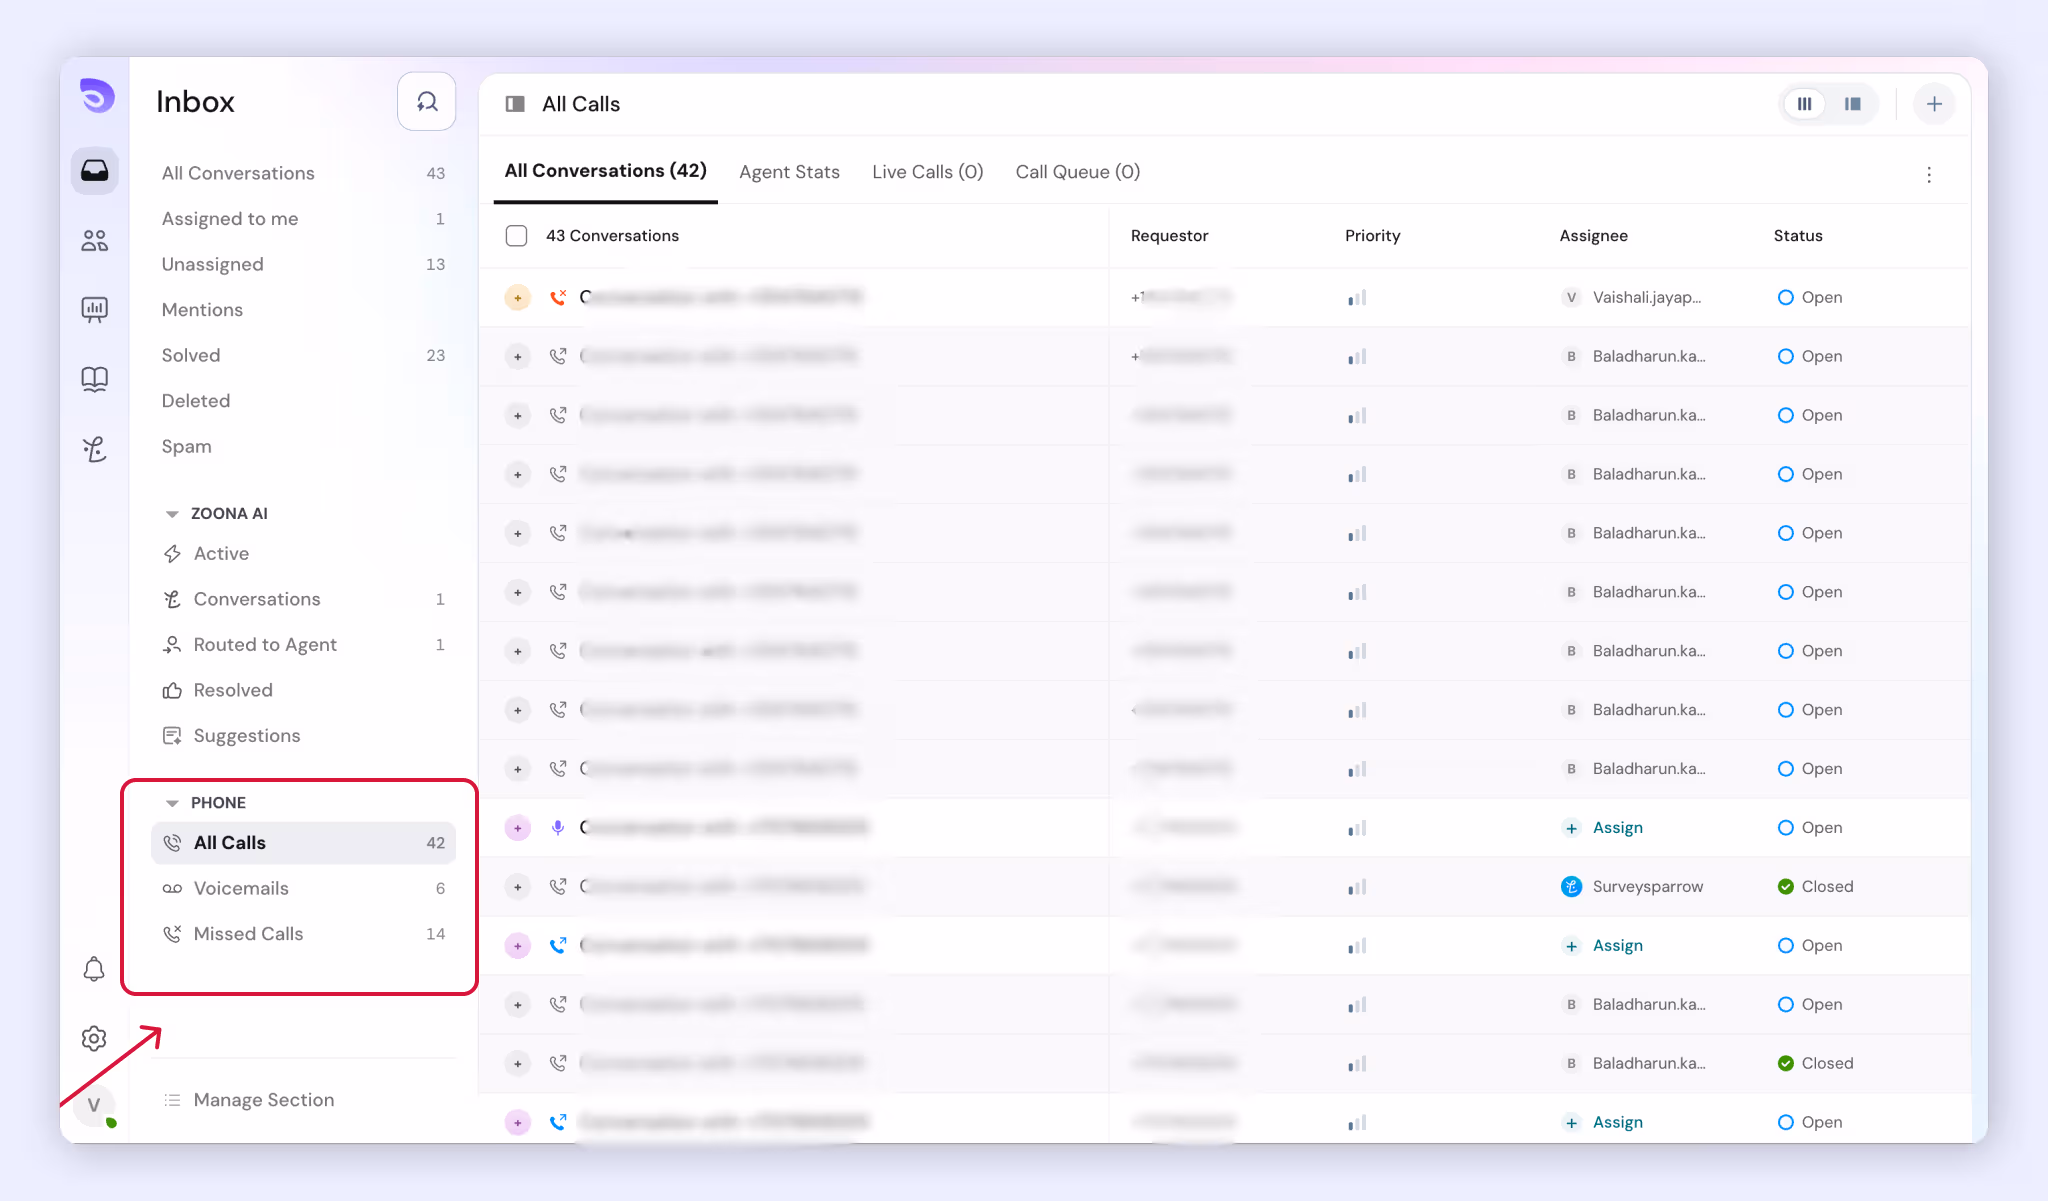Switch to the Live Calls (0) tab
Screen dimensions: 2048x1201
click(x=928, y=172)
